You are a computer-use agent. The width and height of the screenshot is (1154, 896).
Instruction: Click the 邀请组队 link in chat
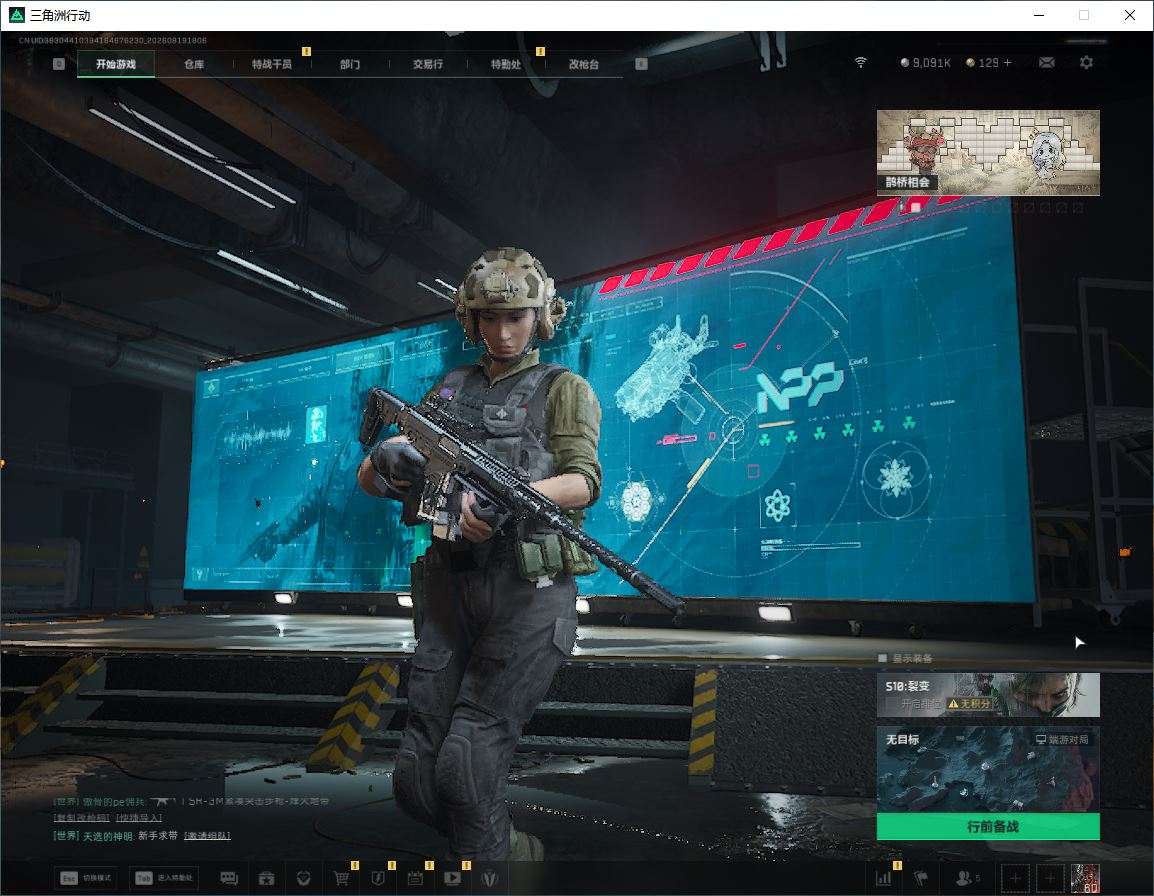[x=207, y=836]
